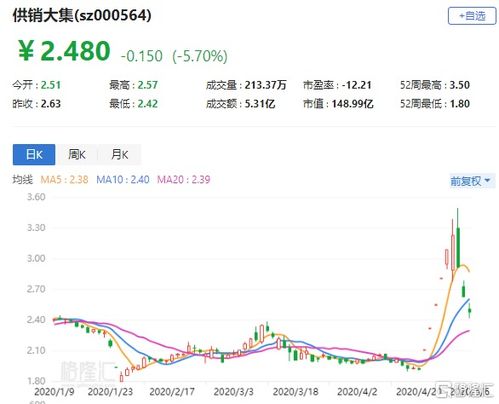499x404 pixels.
Task: Click the 成交额 value 5.31亿
Action: pos(260,104)
